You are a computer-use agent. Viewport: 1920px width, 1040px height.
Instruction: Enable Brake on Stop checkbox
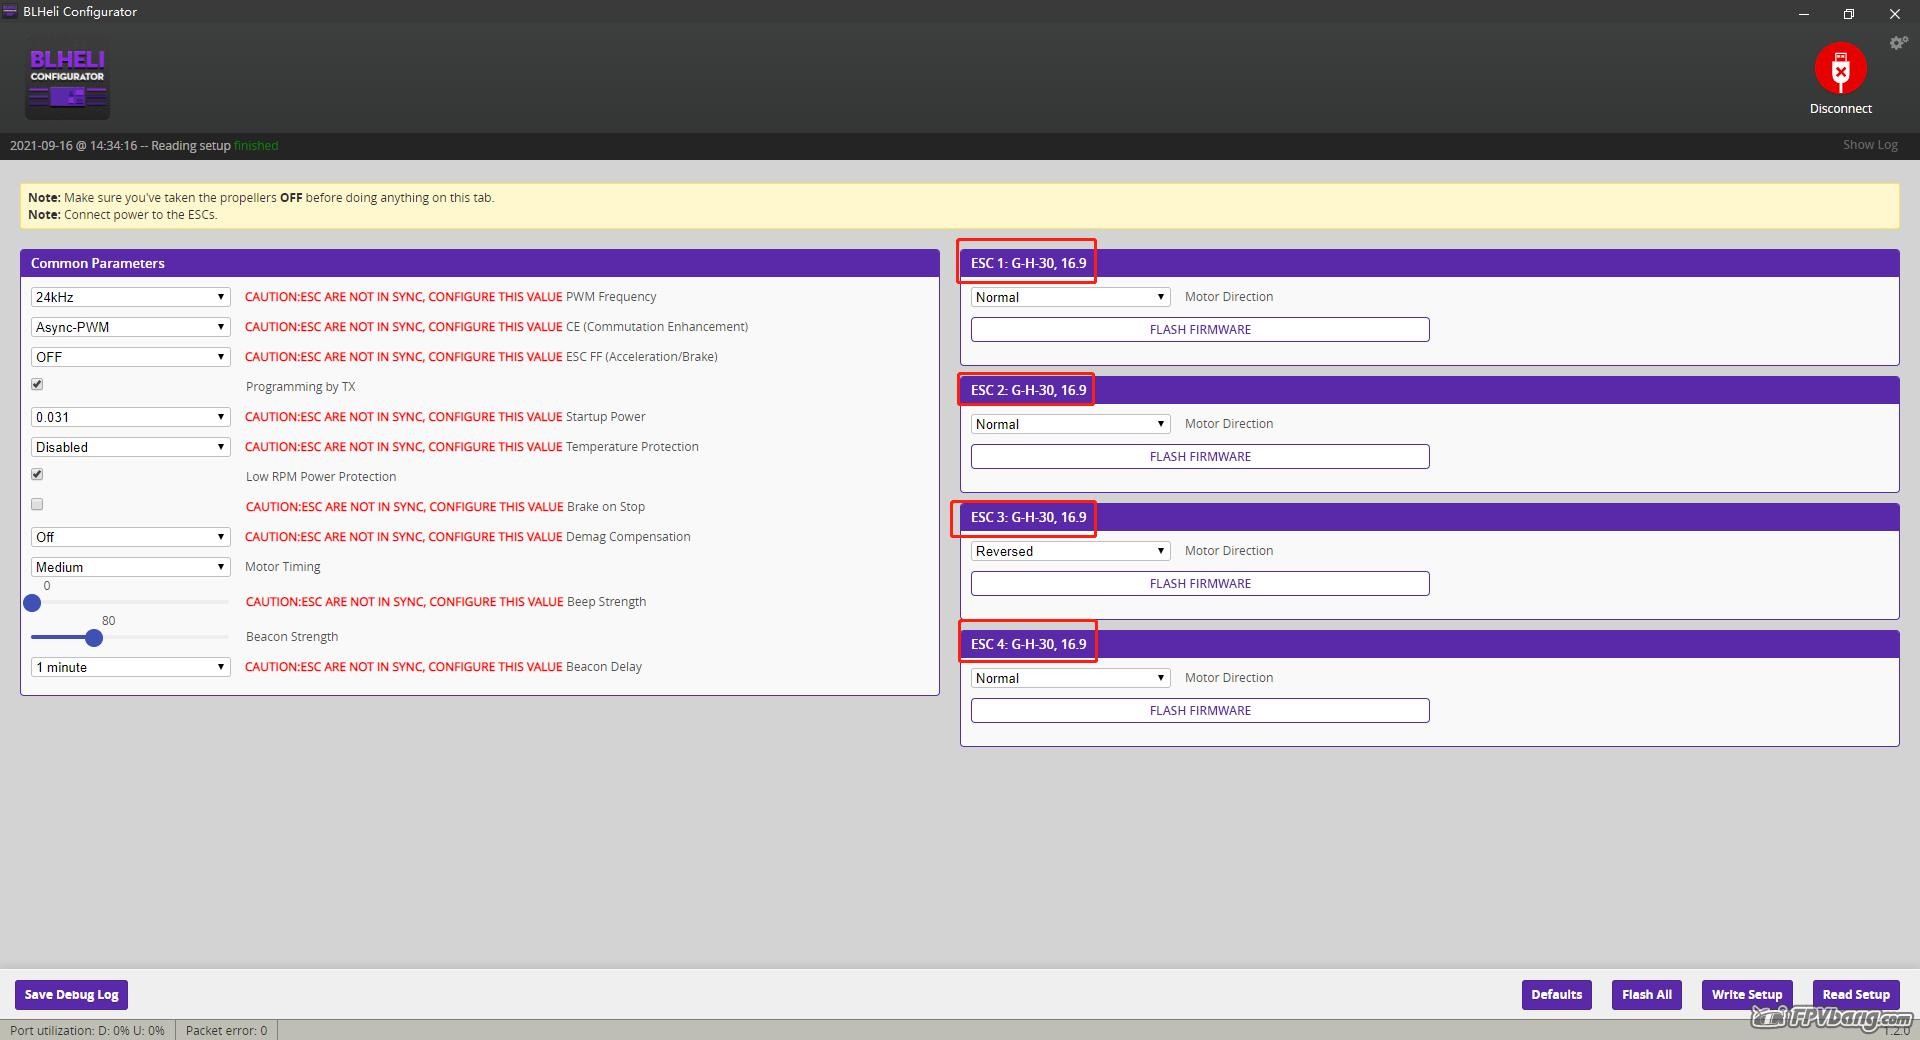37,504
